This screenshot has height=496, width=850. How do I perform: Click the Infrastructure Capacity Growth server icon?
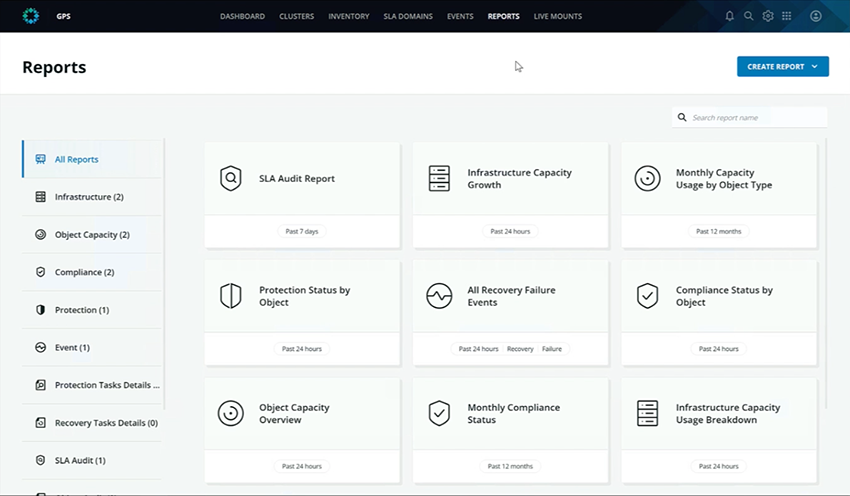click(439, 178)
